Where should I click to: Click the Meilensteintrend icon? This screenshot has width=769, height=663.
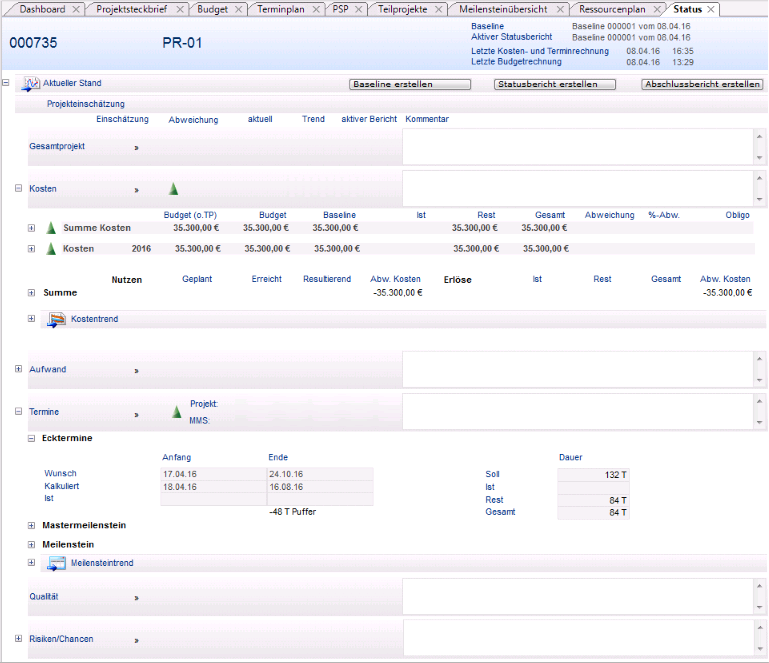tap(56, 563)
